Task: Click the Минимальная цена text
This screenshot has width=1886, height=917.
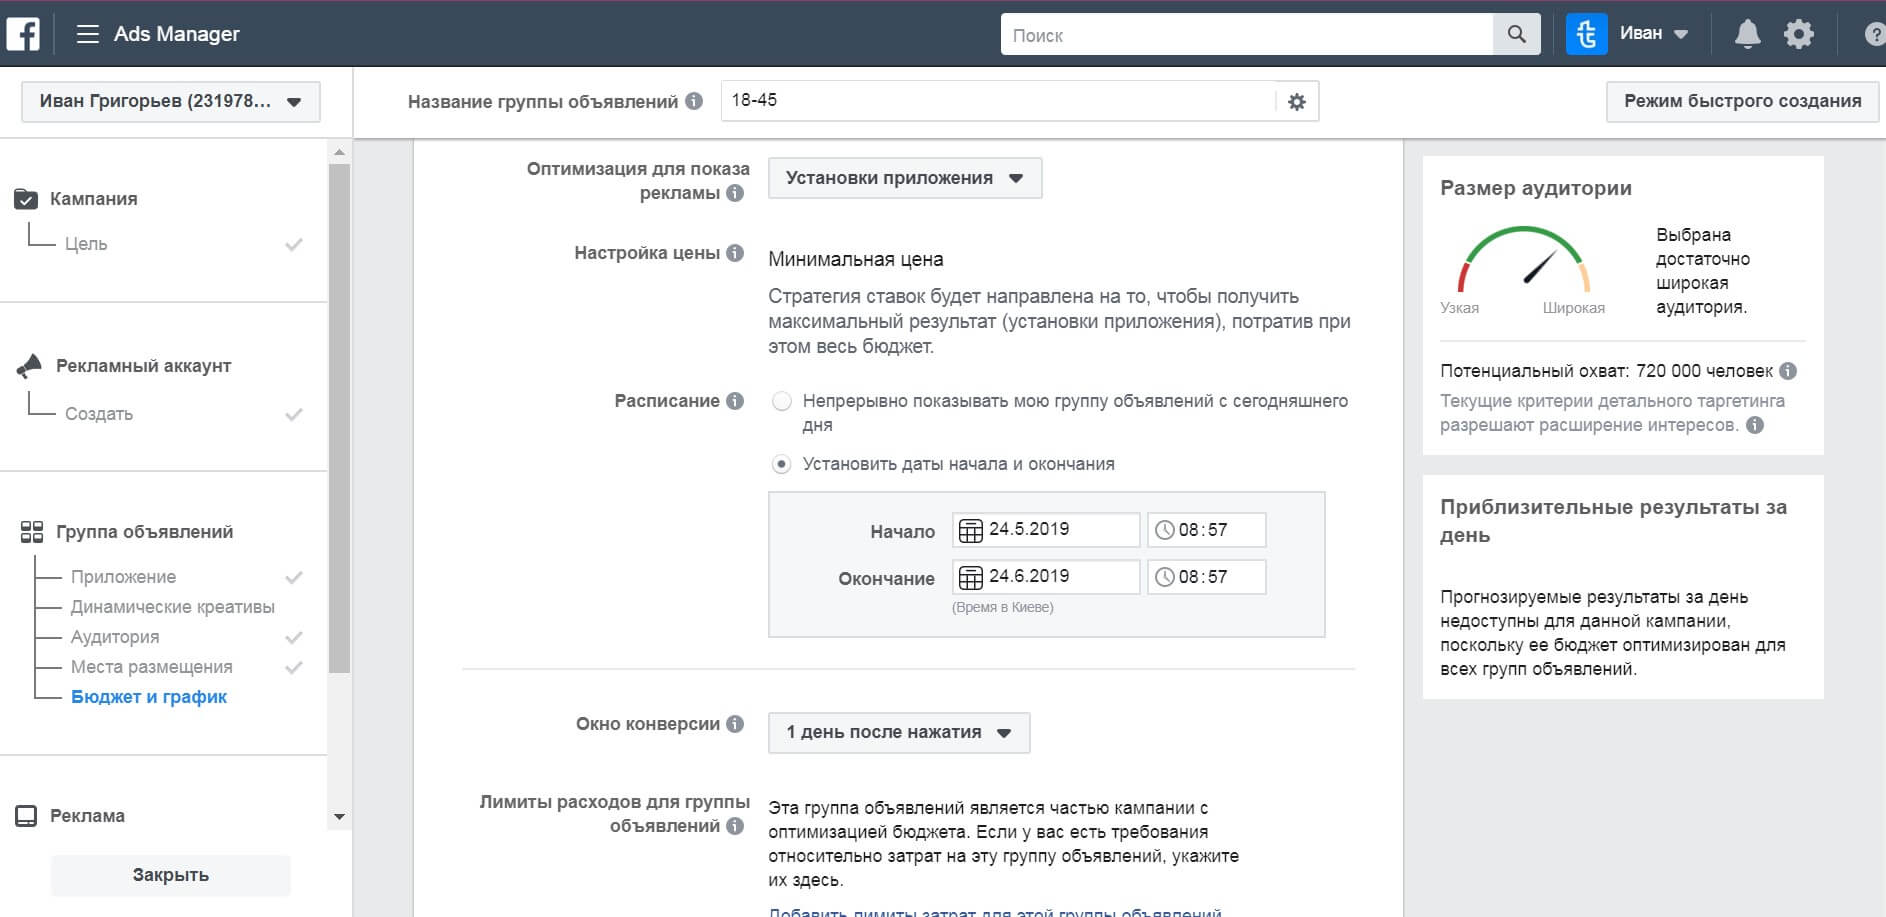Action: (x=856, y=259)
